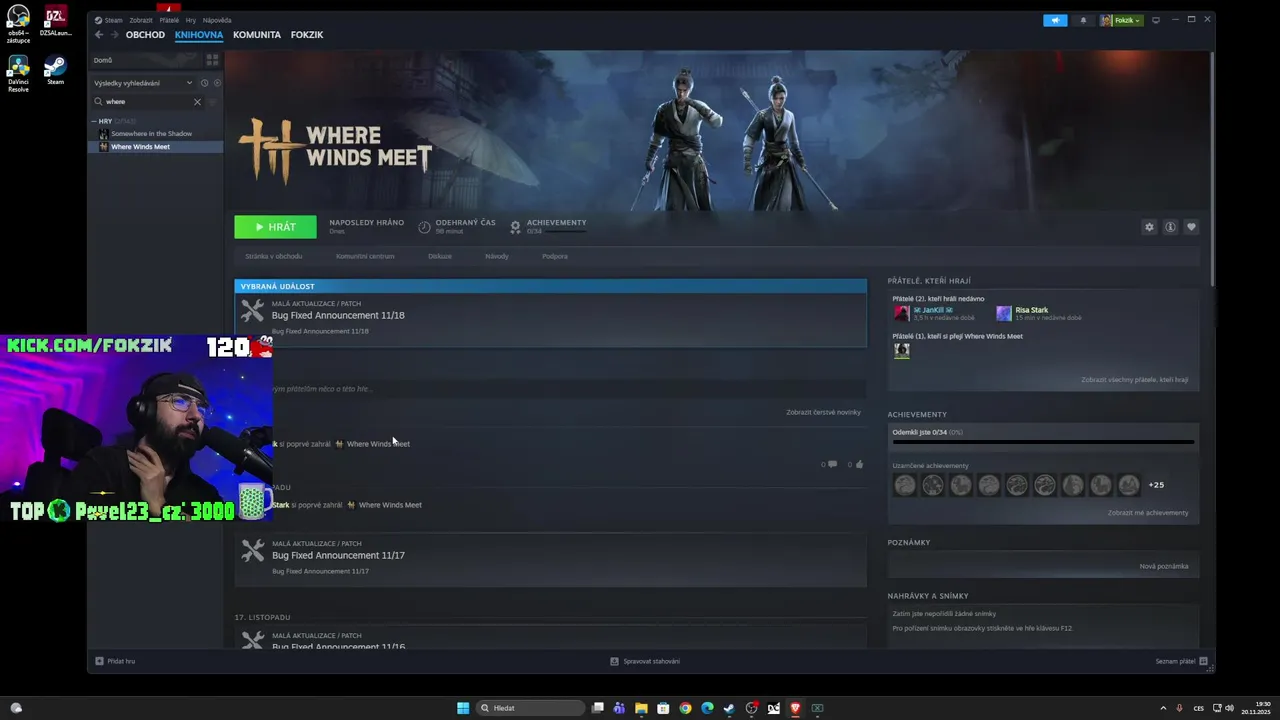Like the first activity post thumbs-up
The image size is (1280, 720).
859,464
